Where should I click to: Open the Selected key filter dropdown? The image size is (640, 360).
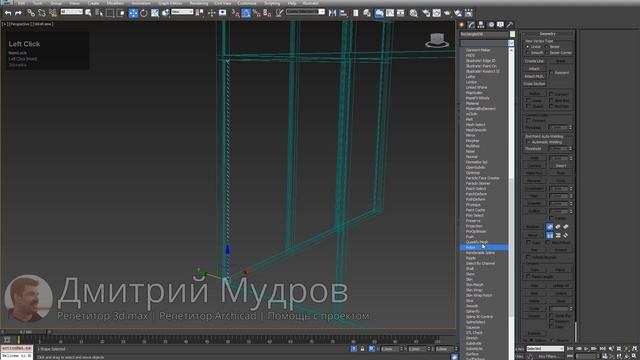(x=545, y=349)
